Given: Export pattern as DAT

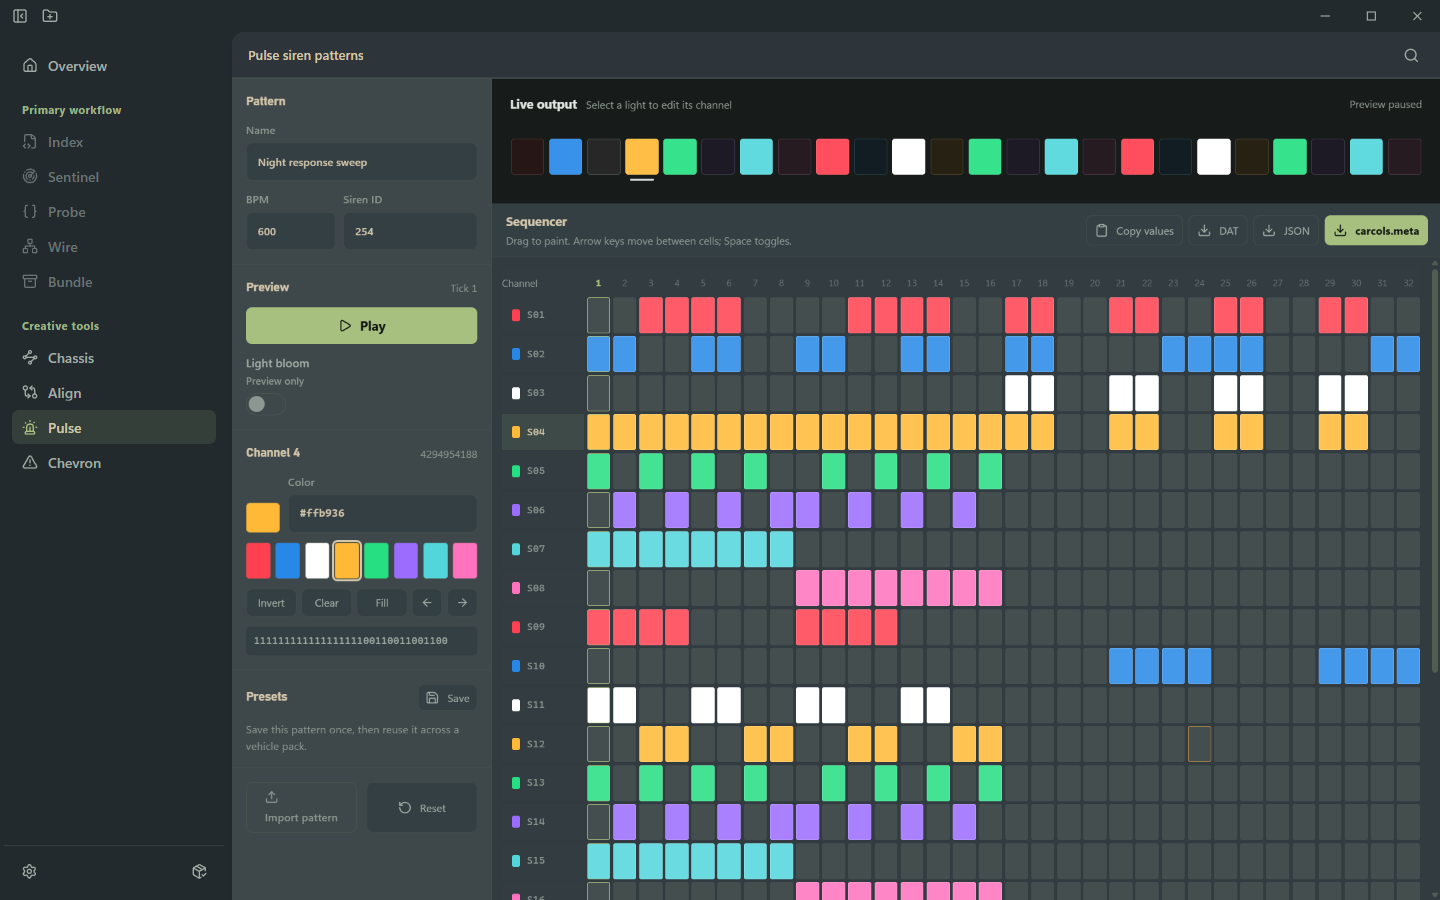Looking at the screenshot, I should [1218, 231].
